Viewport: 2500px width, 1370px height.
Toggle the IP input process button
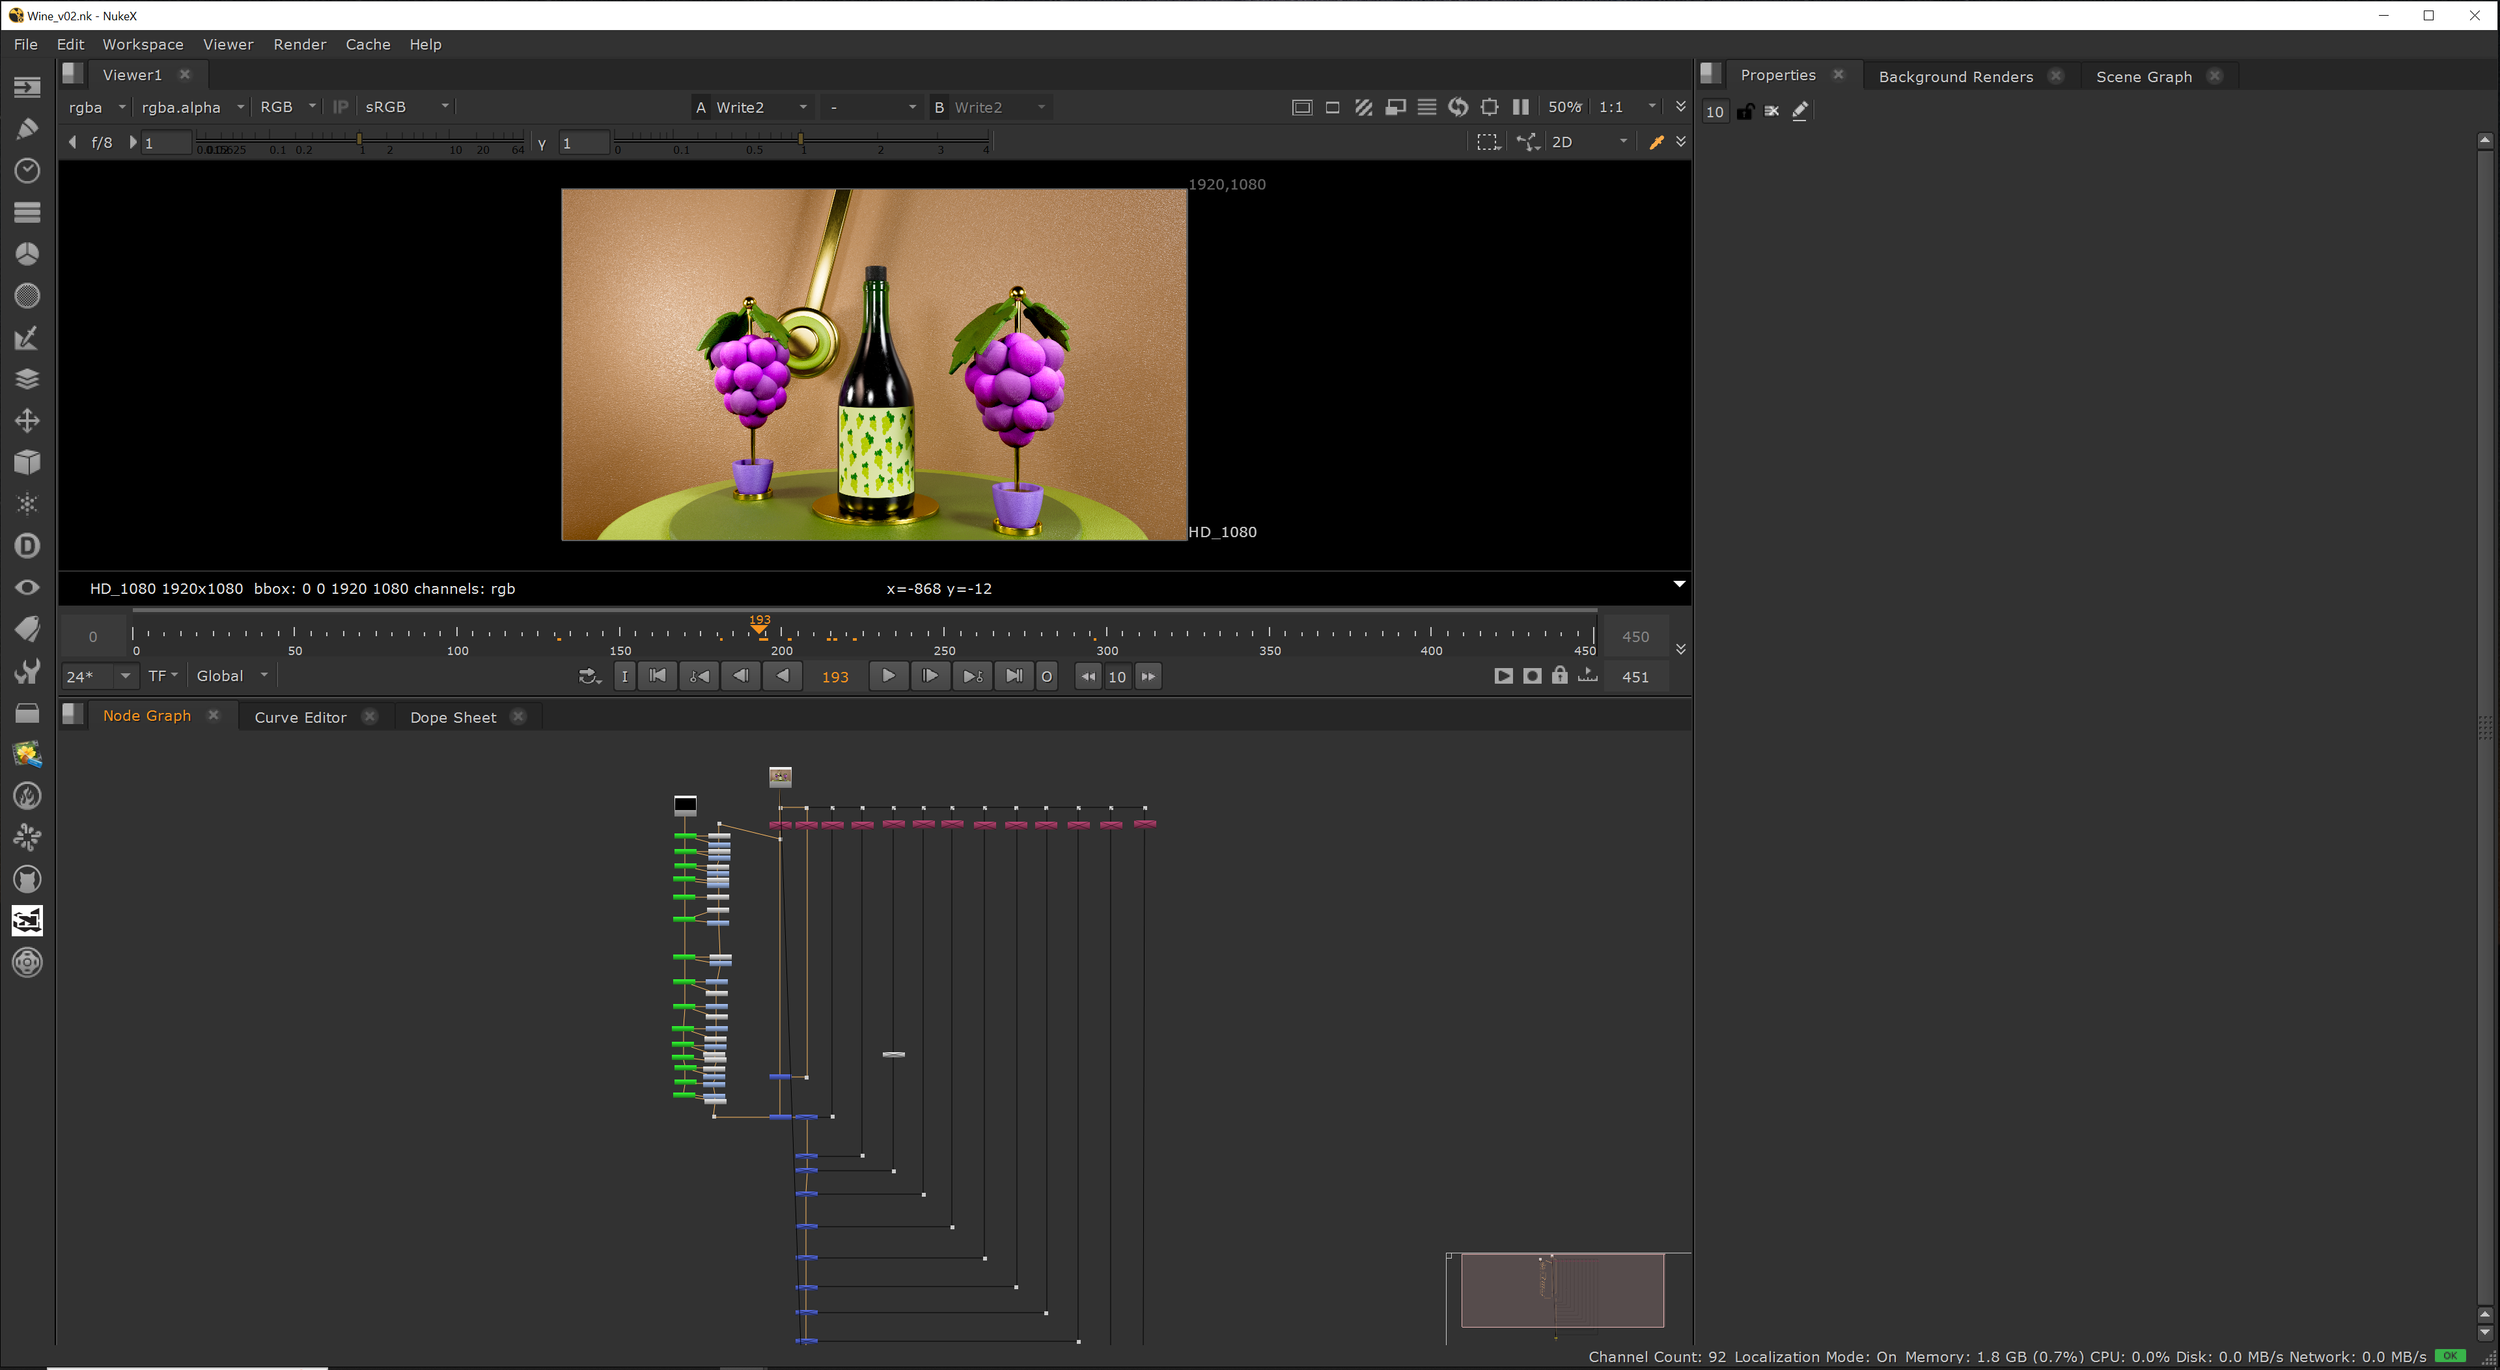coord(340,107)
